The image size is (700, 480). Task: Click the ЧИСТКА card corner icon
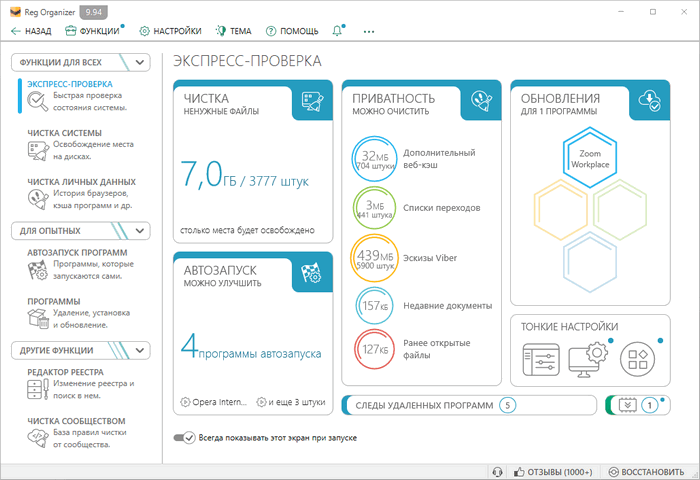pos(312,101)
